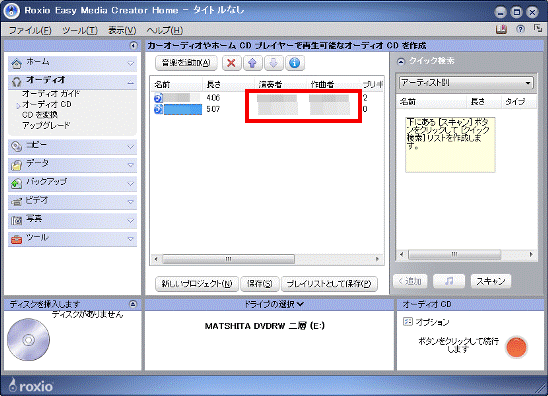Click the track list horizontal scrollbar thumb
The width and height of the screenshot is (548, 396).
pyautogui.click(x=229, y=259)
